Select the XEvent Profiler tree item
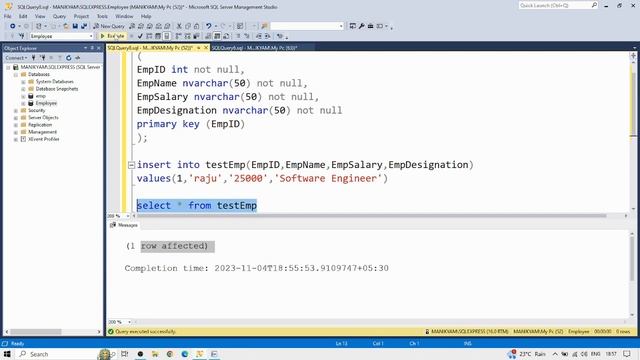 43,139
